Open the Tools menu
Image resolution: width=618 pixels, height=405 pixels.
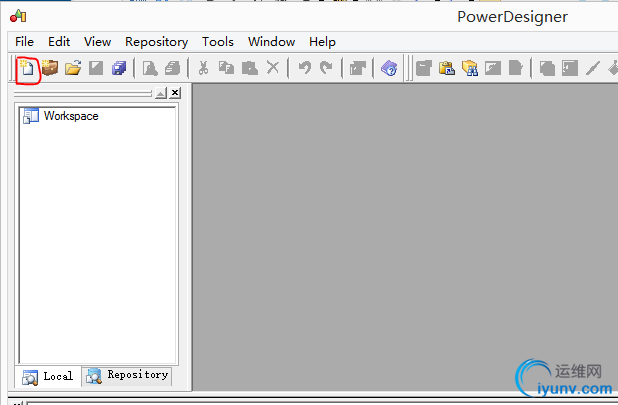pyautogui.click(x=218, y=41)
